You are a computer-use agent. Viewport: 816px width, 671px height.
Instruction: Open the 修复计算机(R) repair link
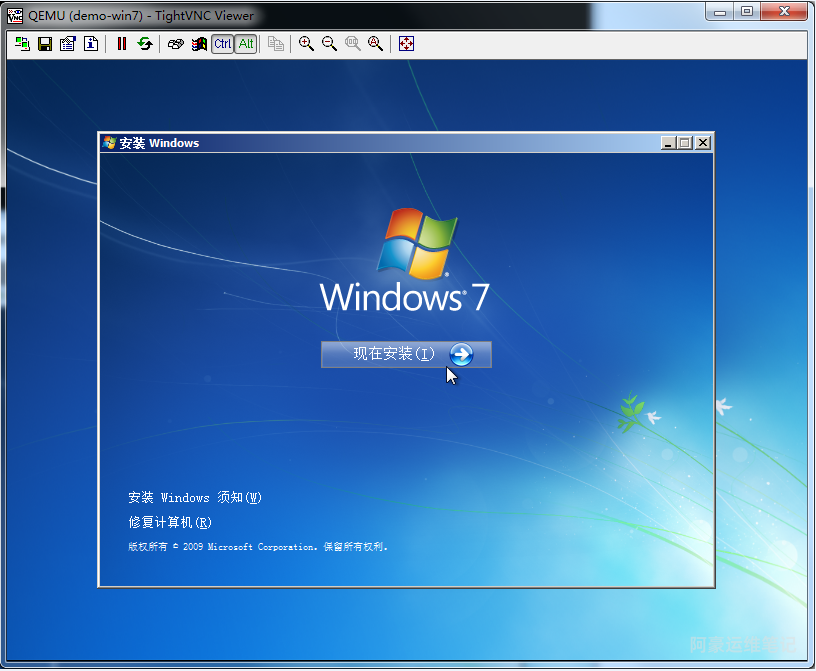170,522
